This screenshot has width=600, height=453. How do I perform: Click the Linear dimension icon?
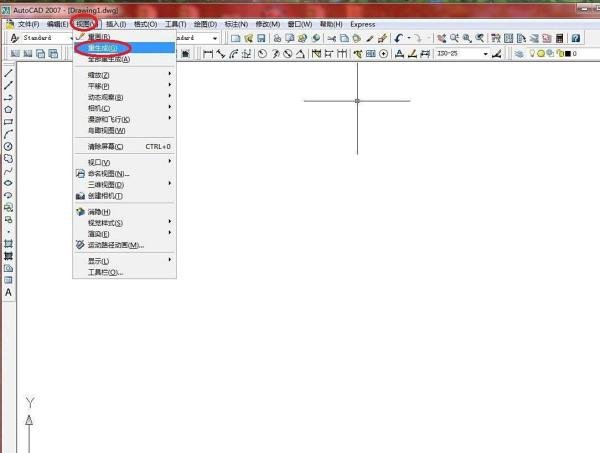point(208,54)
